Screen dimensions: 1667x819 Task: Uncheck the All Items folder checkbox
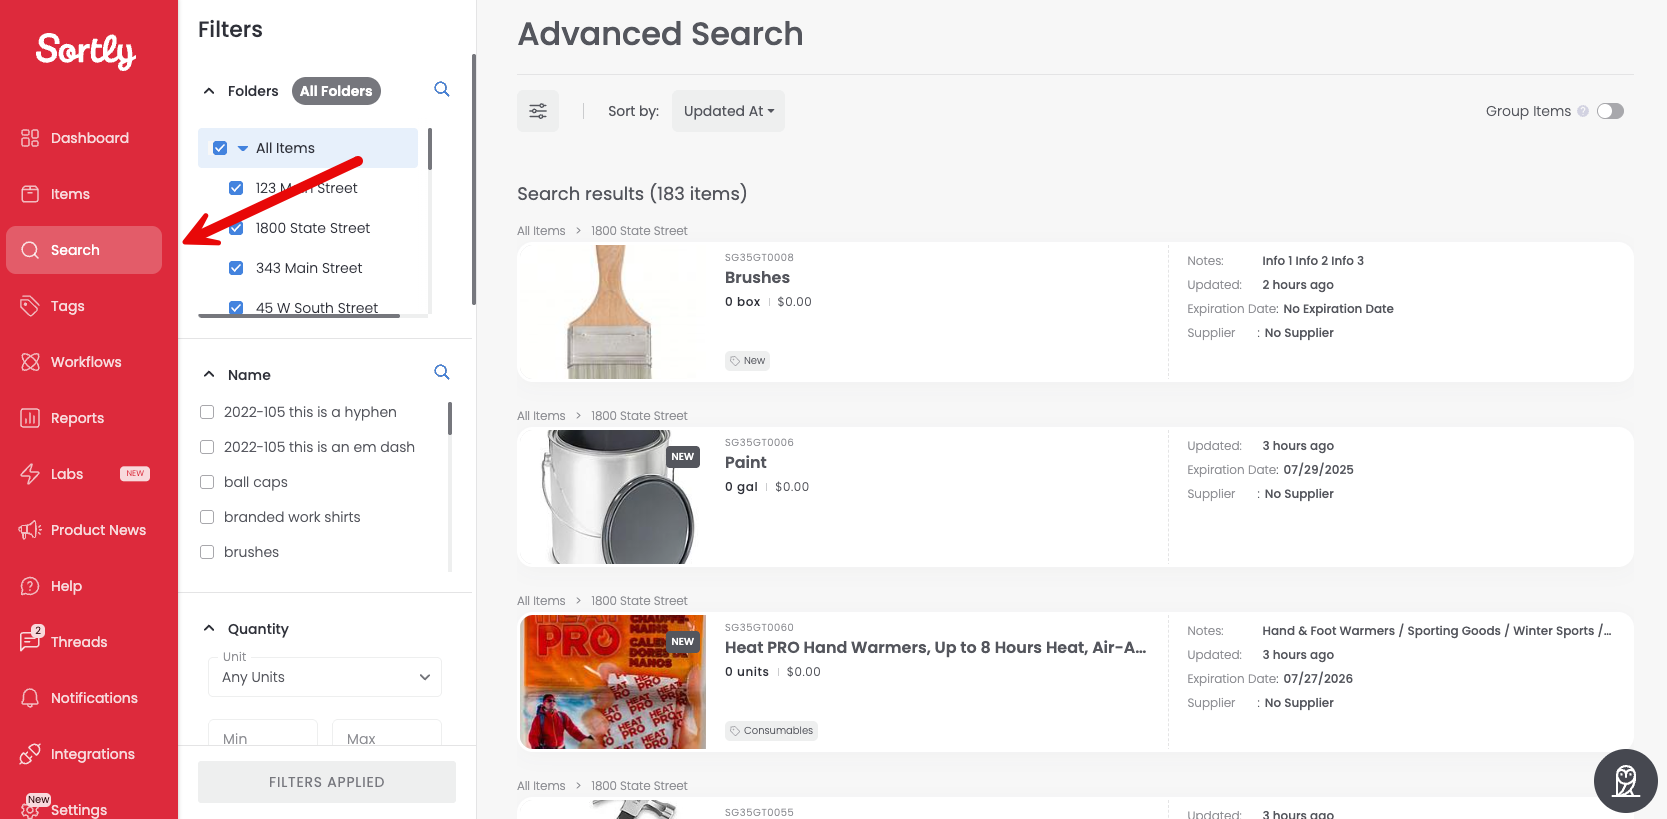pos(220,148)
